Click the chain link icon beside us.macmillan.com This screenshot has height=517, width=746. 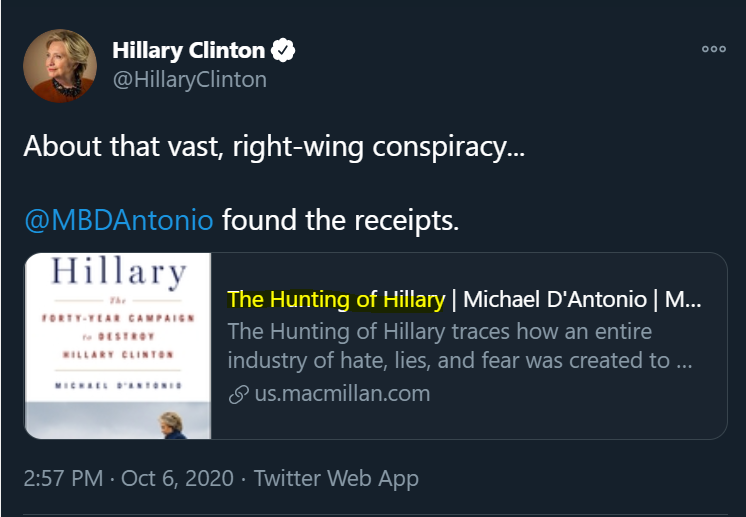(x=238, y=394)
